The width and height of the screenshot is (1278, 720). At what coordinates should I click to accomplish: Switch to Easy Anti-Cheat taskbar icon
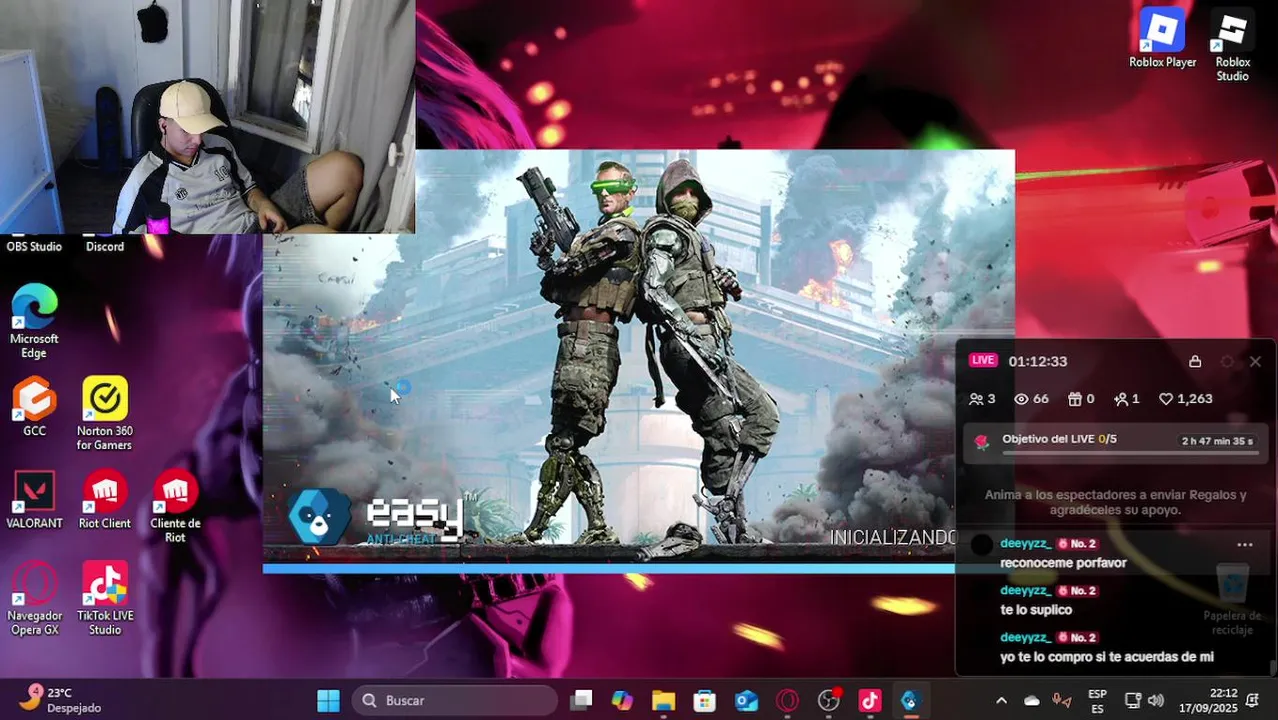click(x=909, y=700)
